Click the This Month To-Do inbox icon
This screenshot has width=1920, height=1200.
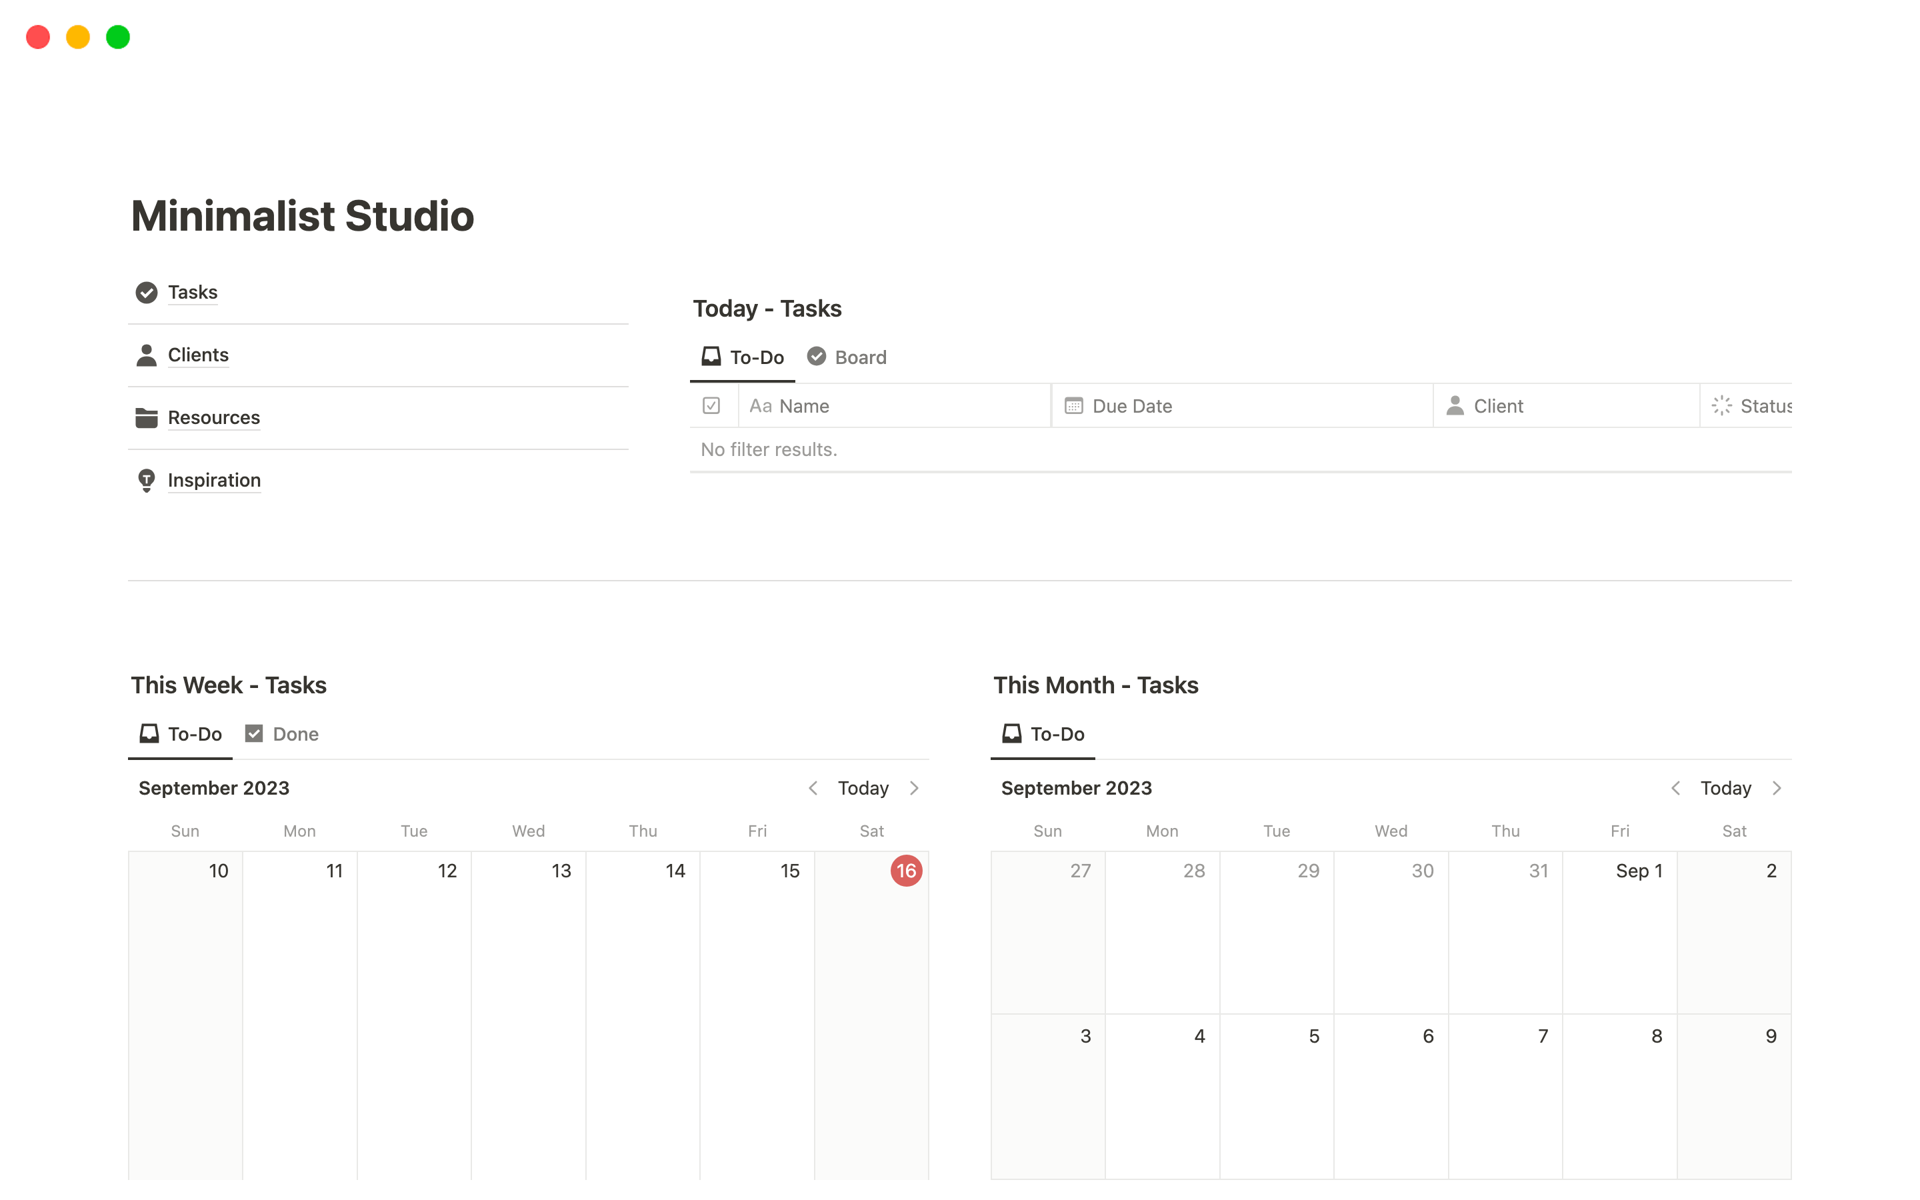point(1011,734)
